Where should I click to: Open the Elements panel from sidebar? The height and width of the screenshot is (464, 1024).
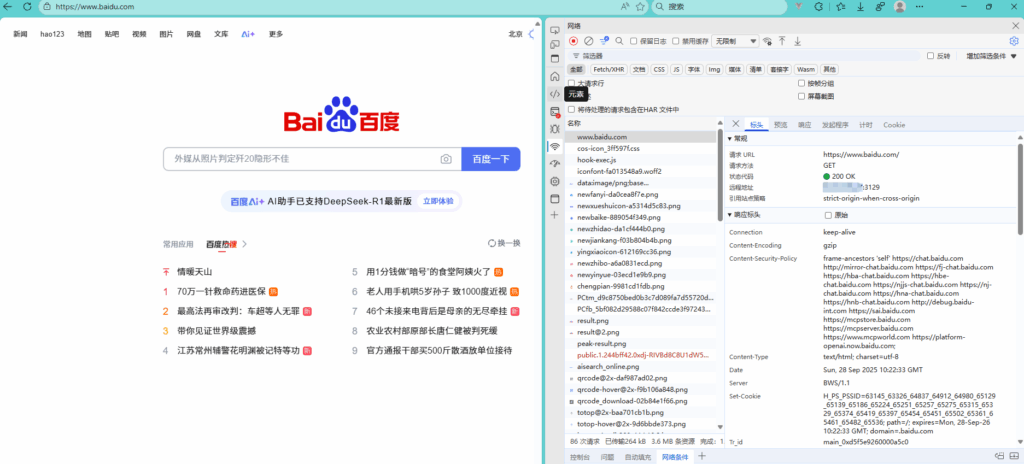(x=555, y=93)
